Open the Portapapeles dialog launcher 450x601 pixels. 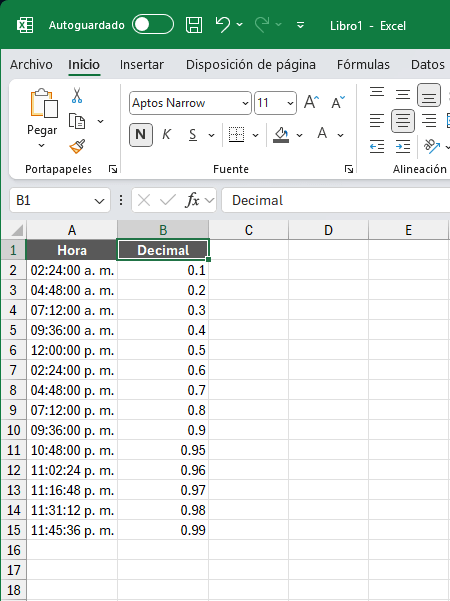point(113,169)
